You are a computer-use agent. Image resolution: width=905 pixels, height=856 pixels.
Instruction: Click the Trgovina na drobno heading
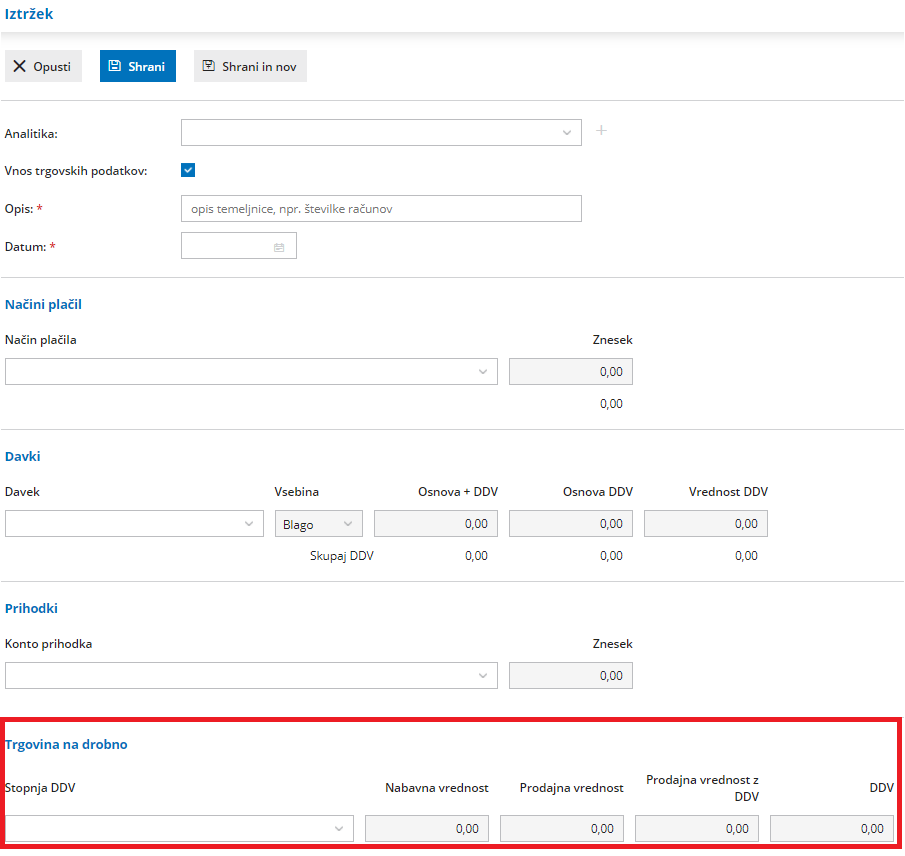pyautogui.click(x=66, y=744)
